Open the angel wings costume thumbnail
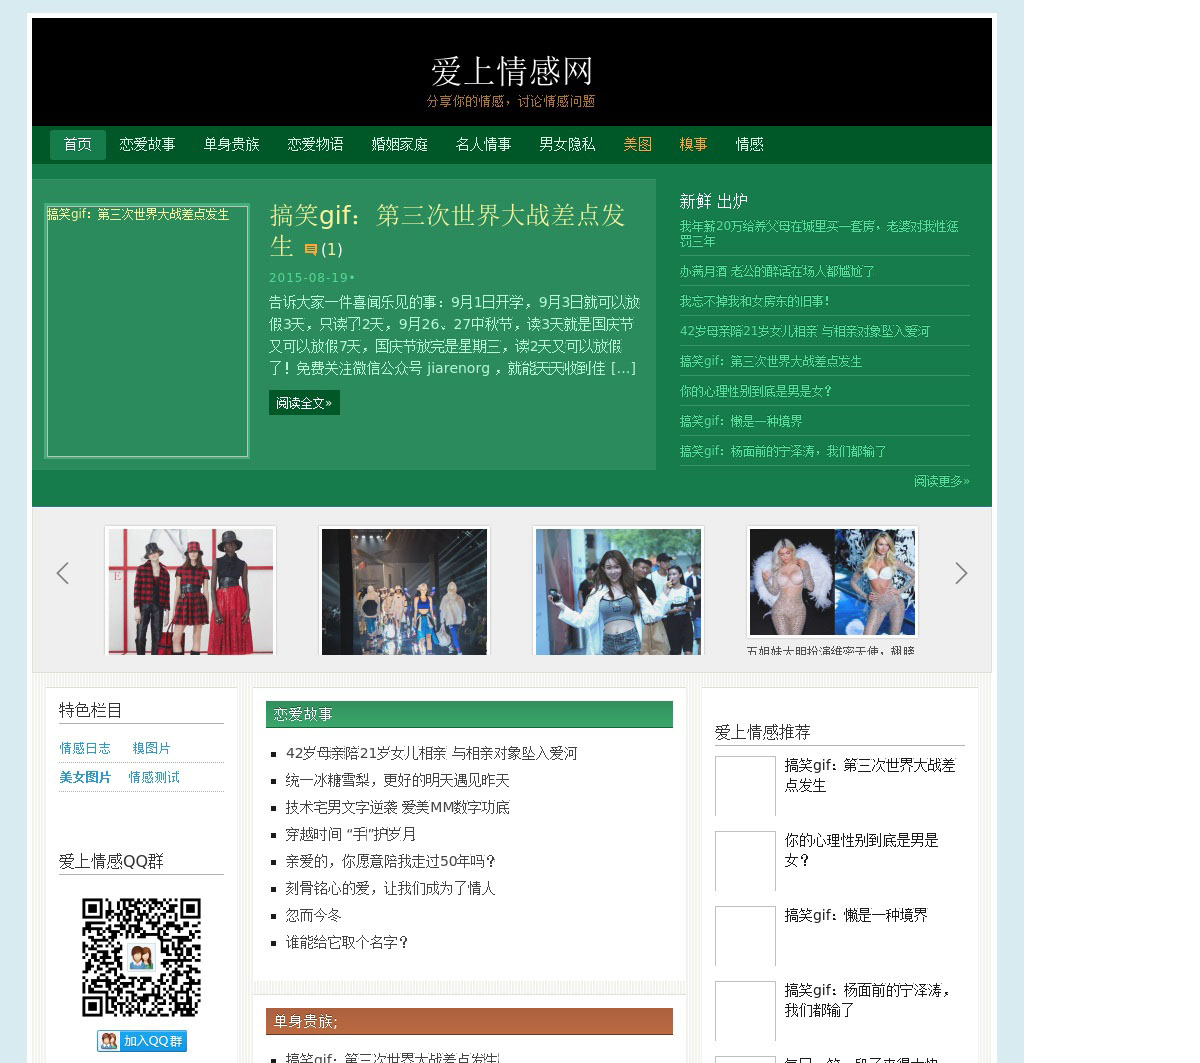Image resolution: width=1200 pixels, height=1063 pixels. pos(832,582)
